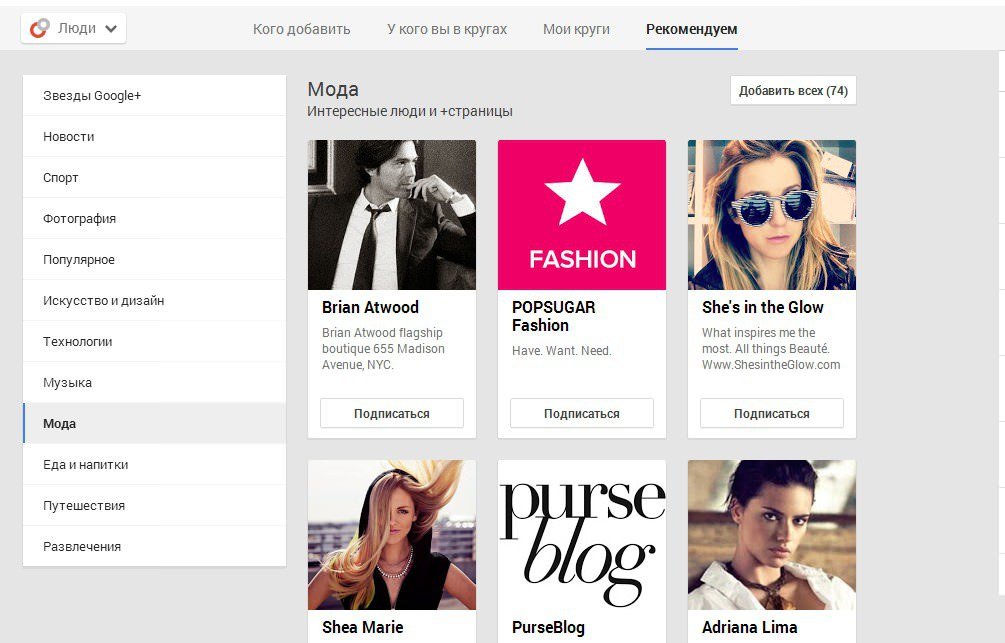Switch to the Кого добавить tab

click(301, 29)
